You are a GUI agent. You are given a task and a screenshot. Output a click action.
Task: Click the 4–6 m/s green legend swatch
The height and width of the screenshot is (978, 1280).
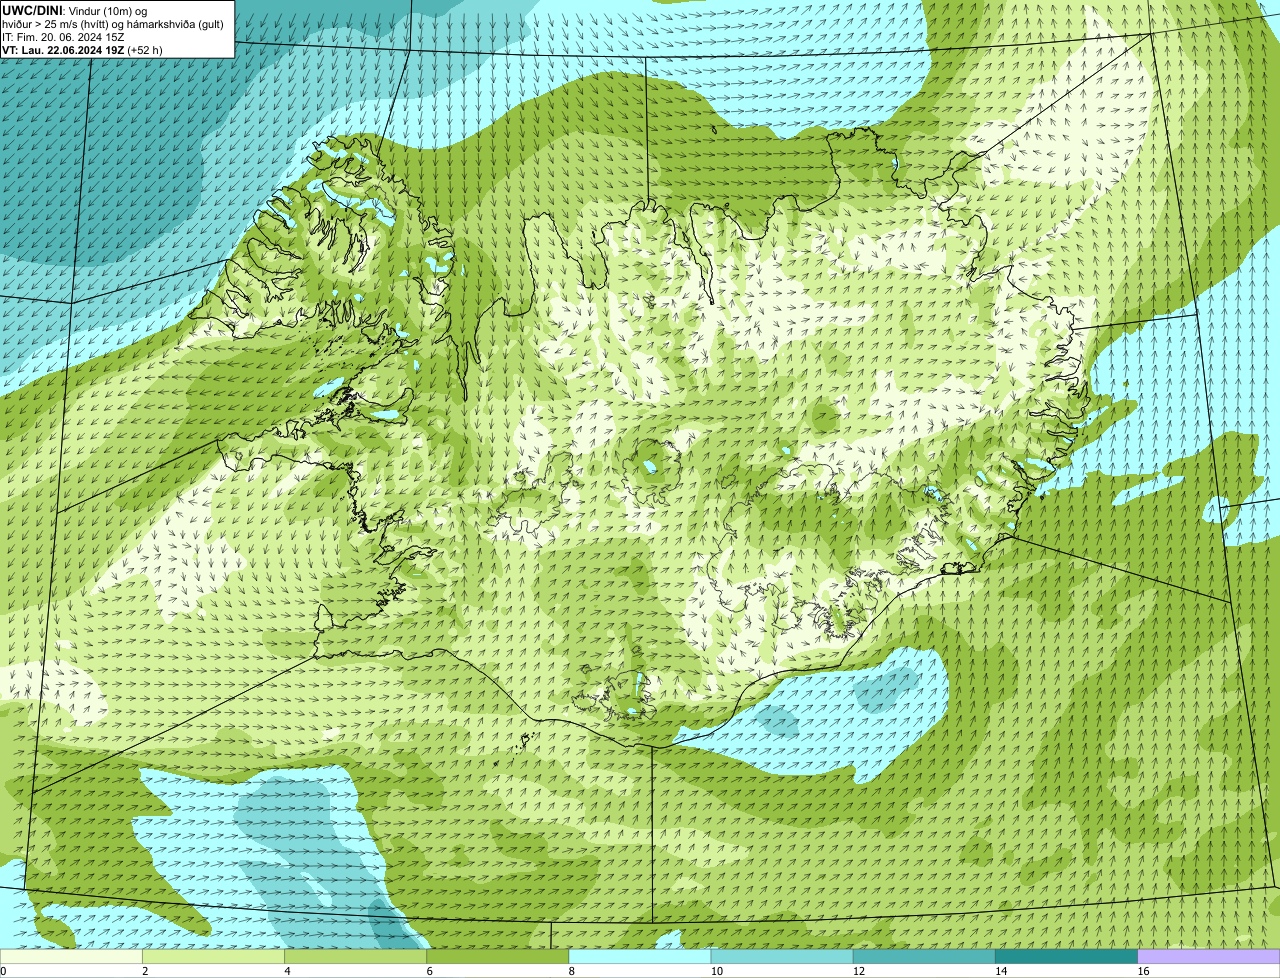355,956
